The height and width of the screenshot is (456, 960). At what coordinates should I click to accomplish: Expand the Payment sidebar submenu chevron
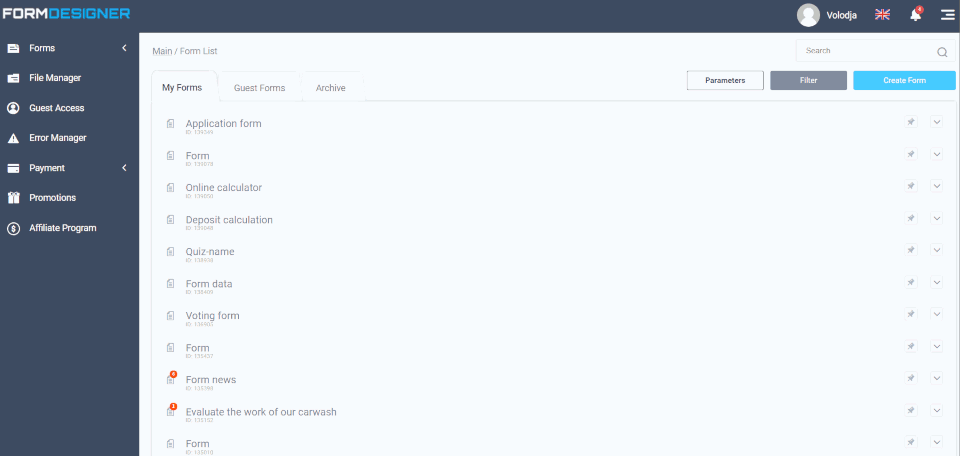click(124, 168)
